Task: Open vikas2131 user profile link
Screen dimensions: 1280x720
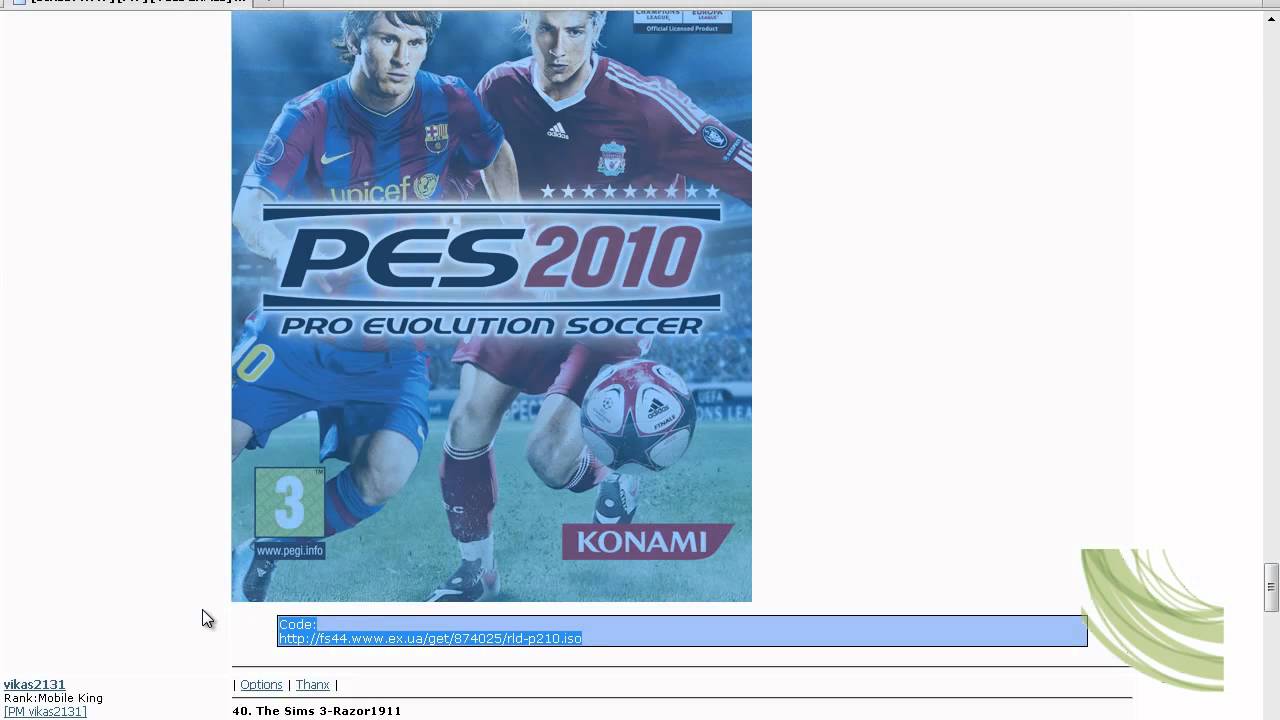Action: (x=34, y=685)
